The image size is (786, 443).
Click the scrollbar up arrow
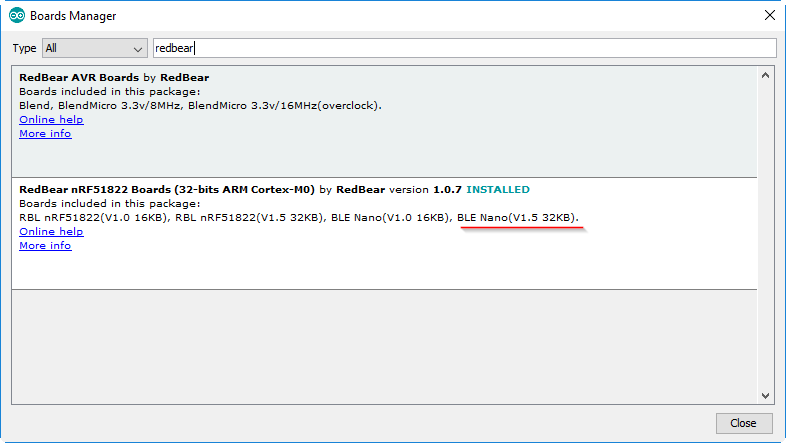[765, 76]
